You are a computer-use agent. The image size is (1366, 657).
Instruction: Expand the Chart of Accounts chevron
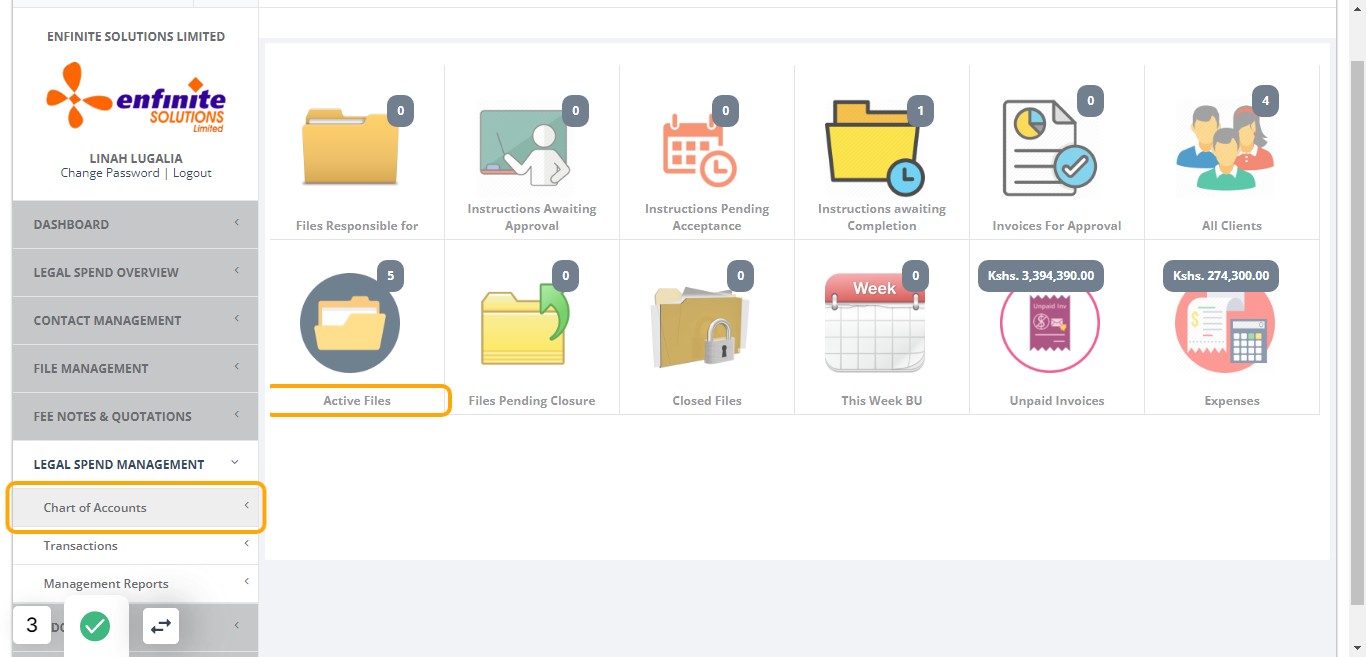click(x=246, y=506)
